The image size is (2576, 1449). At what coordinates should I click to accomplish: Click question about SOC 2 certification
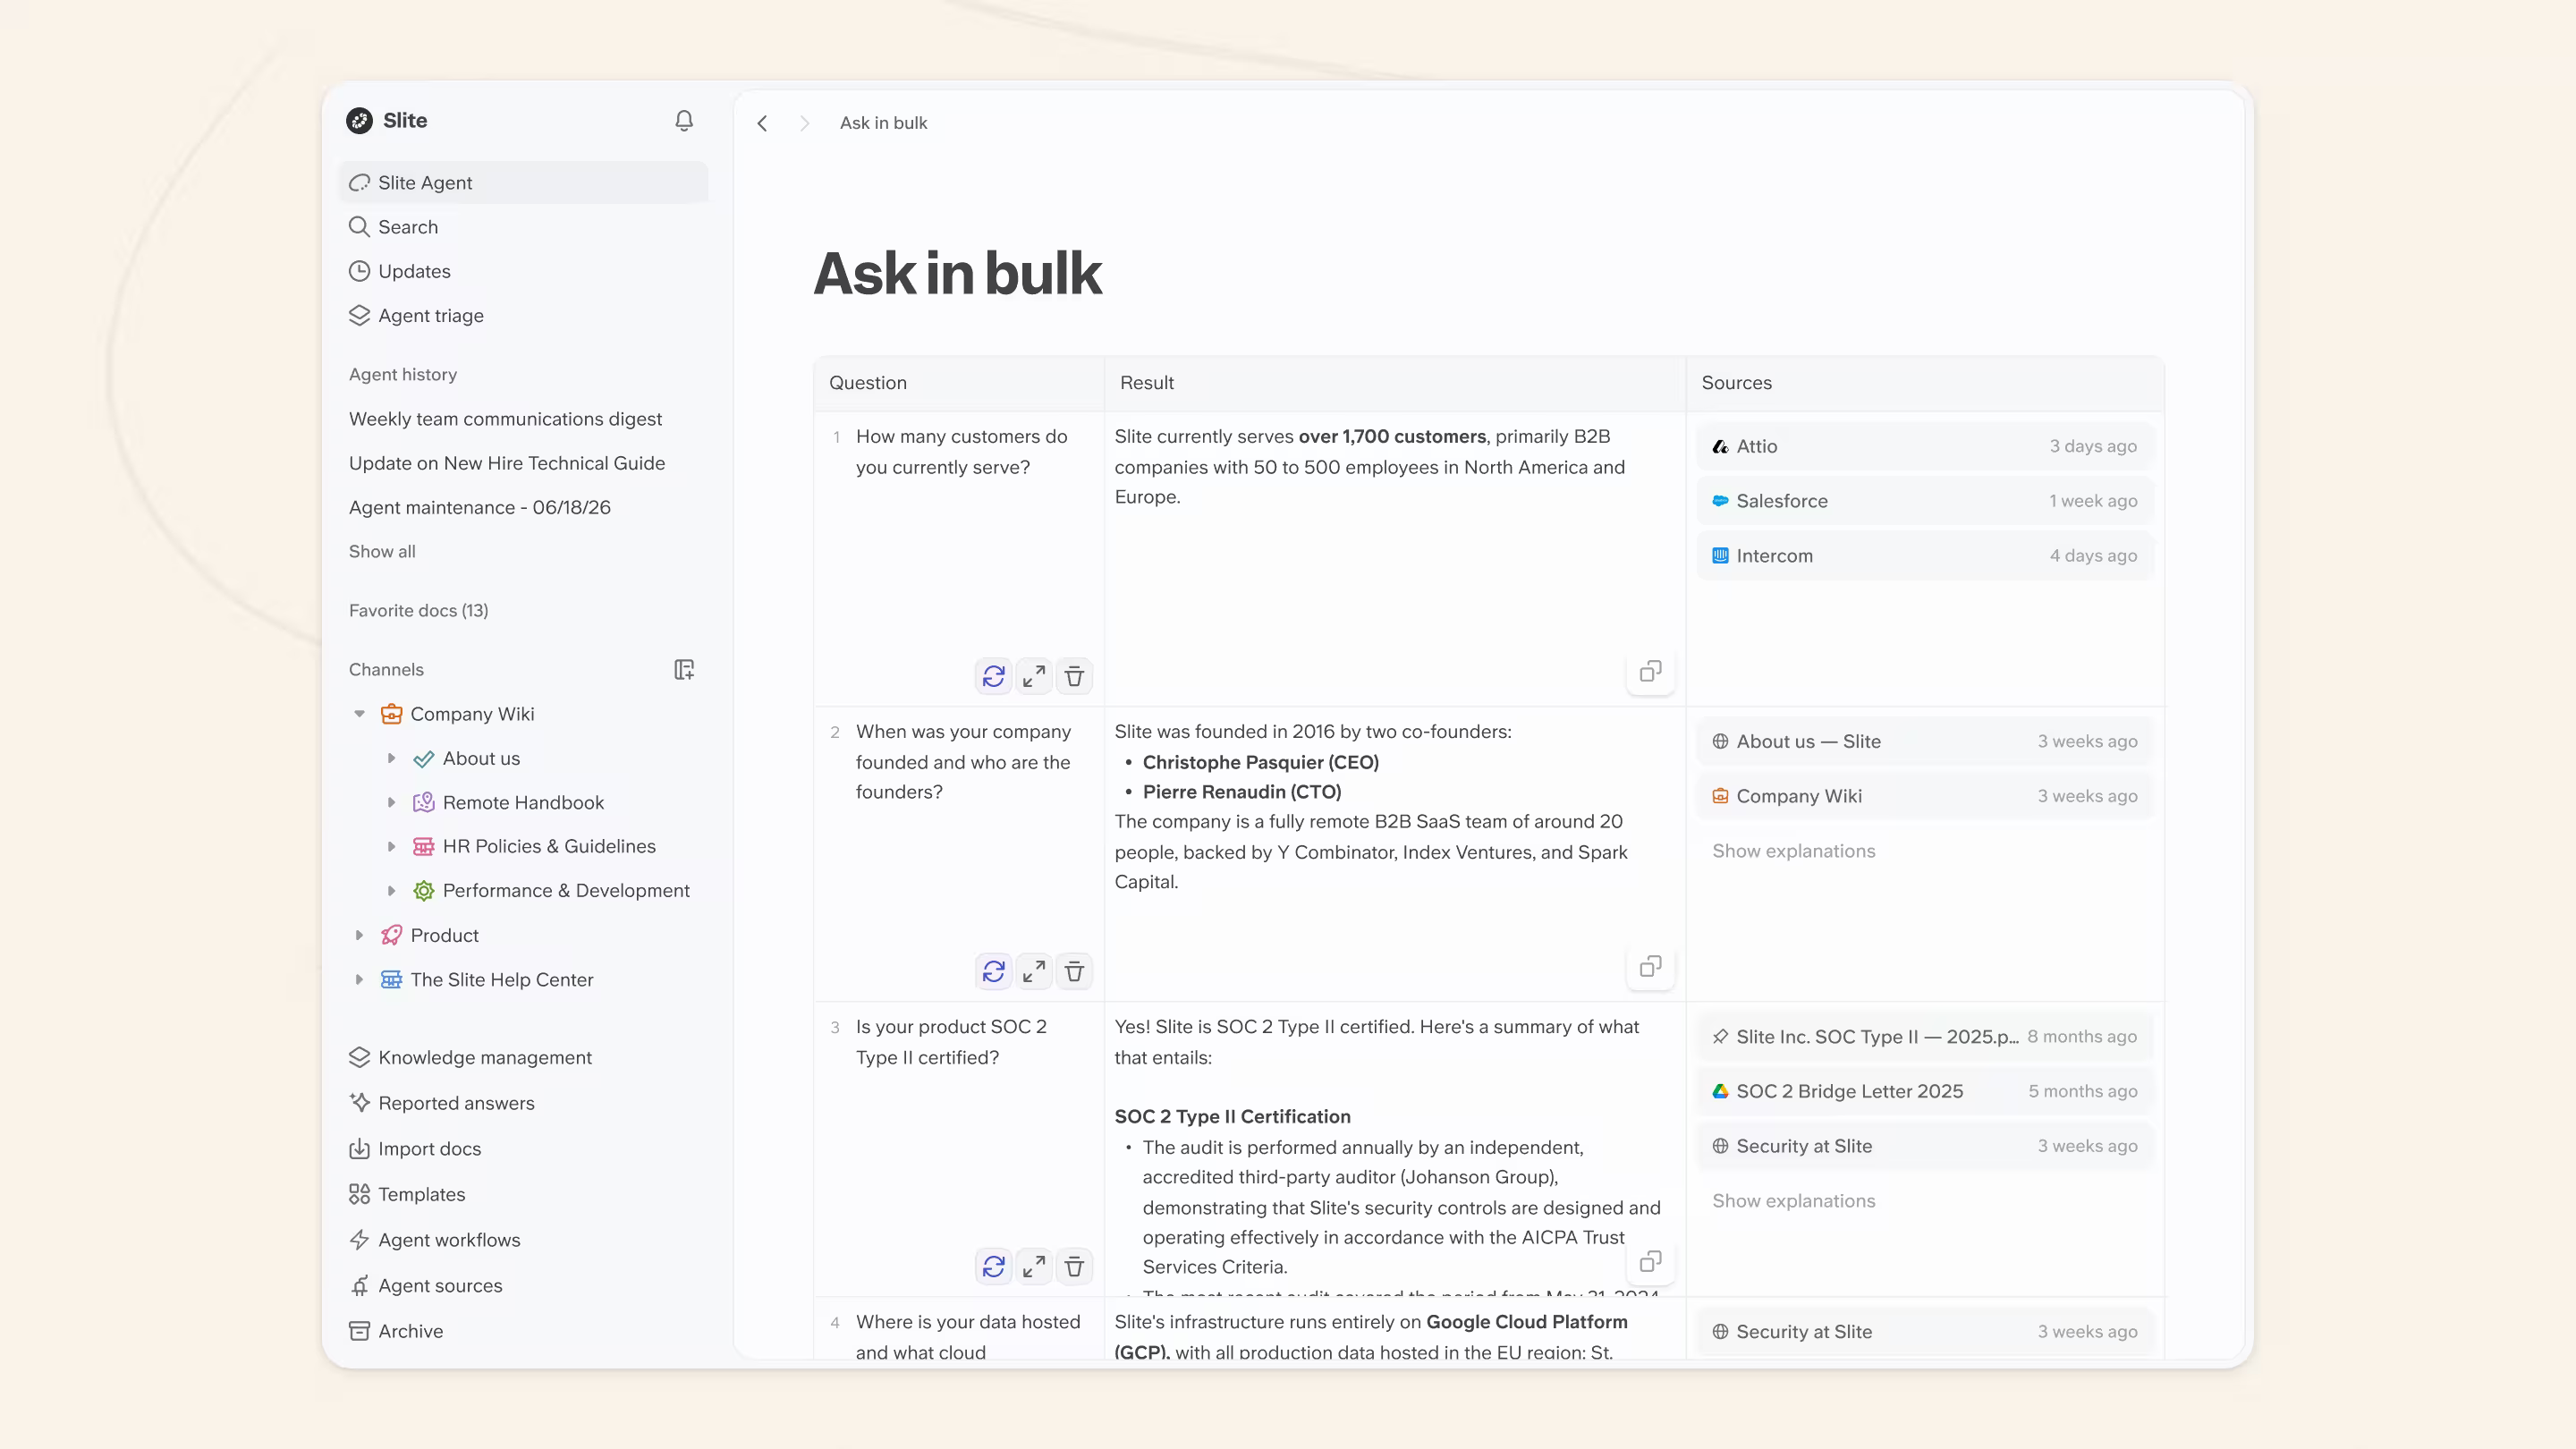951,1042
